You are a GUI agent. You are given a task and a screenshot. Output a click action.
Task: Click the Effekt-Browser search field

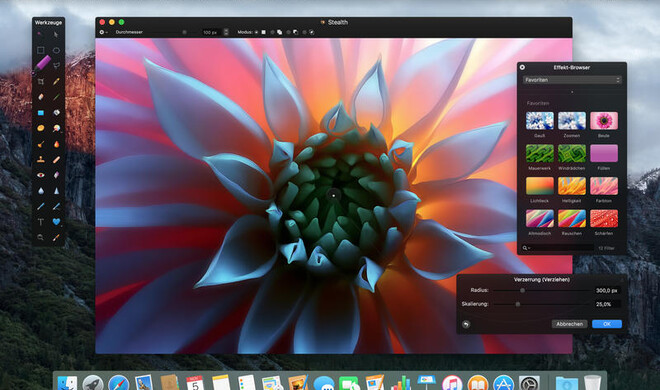(558, 248)
